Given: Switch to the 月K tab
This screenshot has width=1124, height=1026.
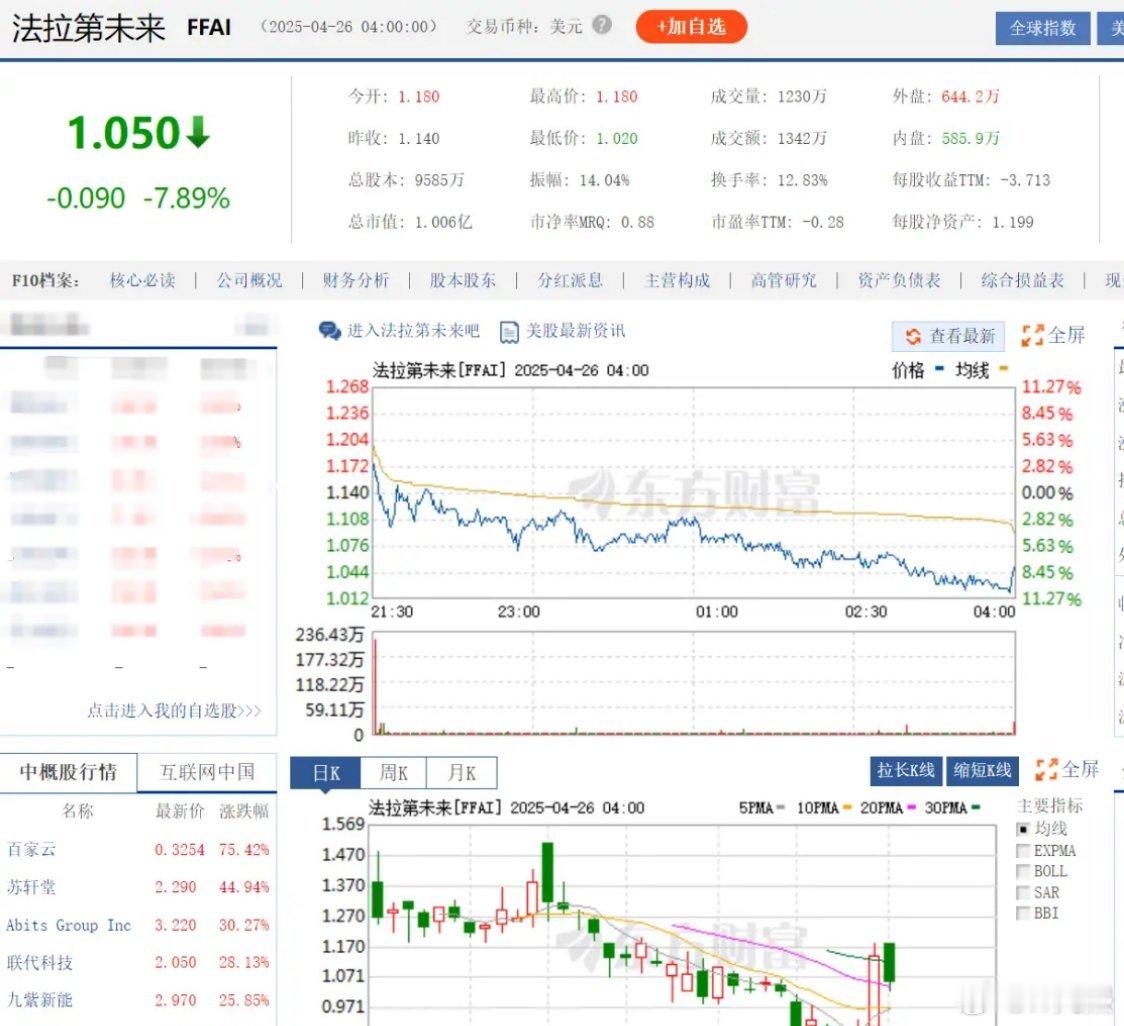Looking at the screenshot, I should (x=462, y=773).
